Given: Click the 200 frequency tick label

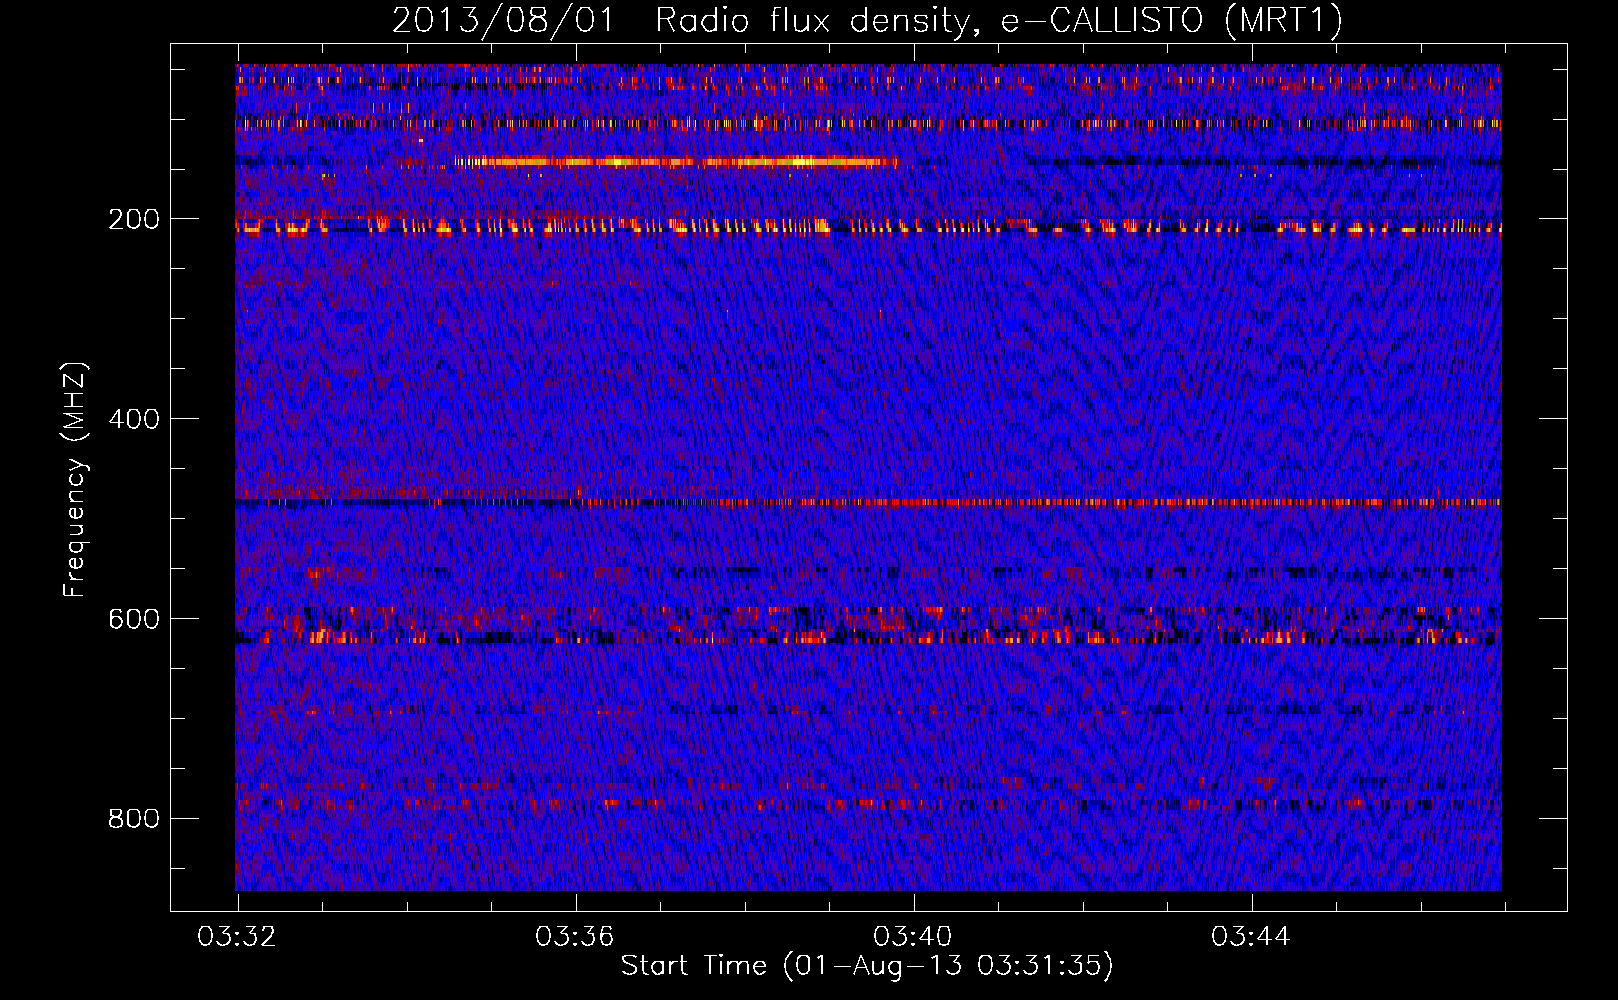Looking at the screenshot, I should coord(134,219).
